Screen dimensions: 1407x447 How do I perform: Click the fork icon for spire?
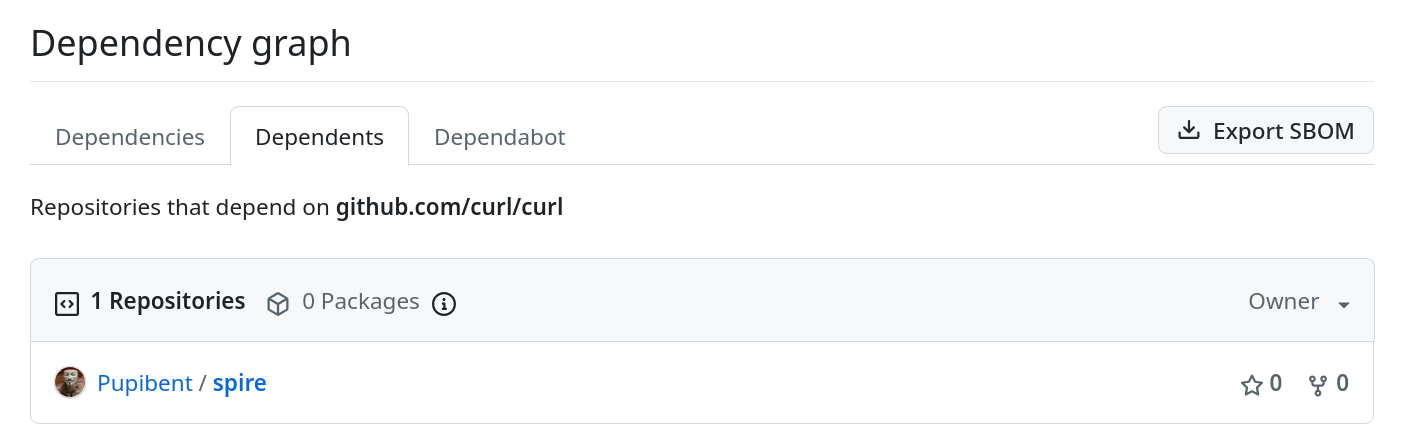tap(1318, 385)
